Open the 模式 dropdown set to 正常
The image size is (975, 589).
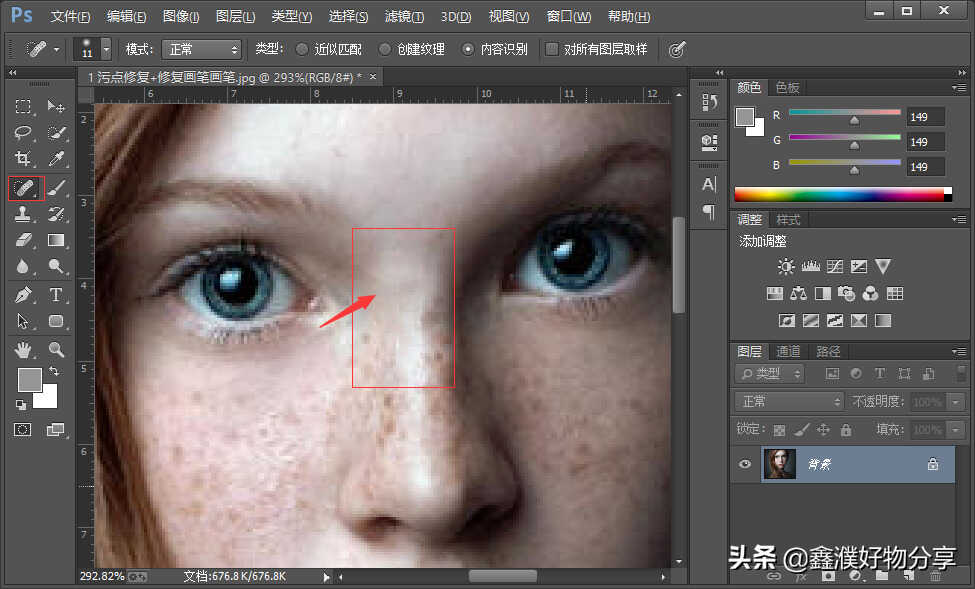(201, 49)
